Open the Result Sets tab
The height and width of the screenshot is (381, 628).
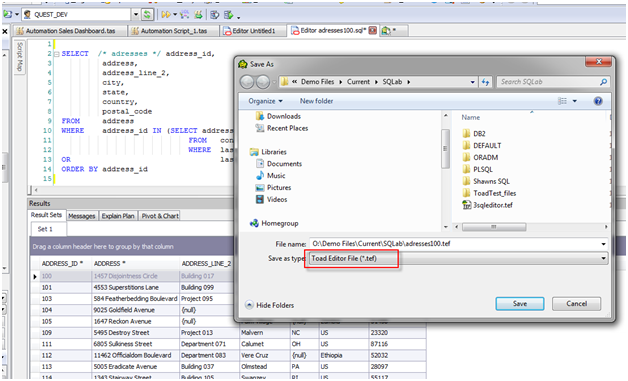point(46,215)
